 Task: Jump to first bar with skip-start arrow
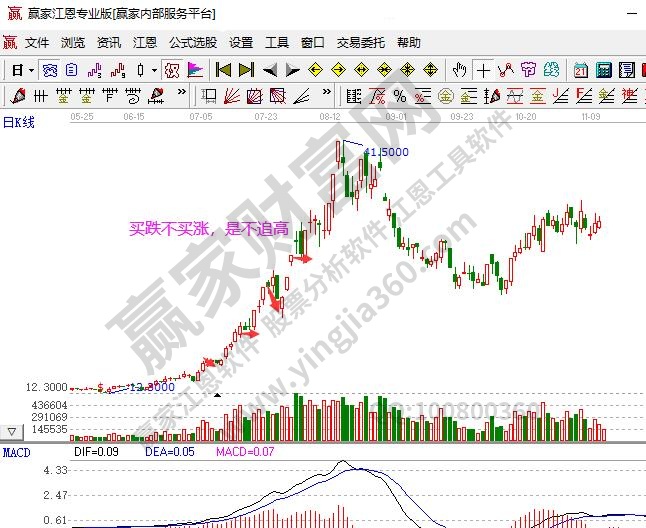[223, 70]
